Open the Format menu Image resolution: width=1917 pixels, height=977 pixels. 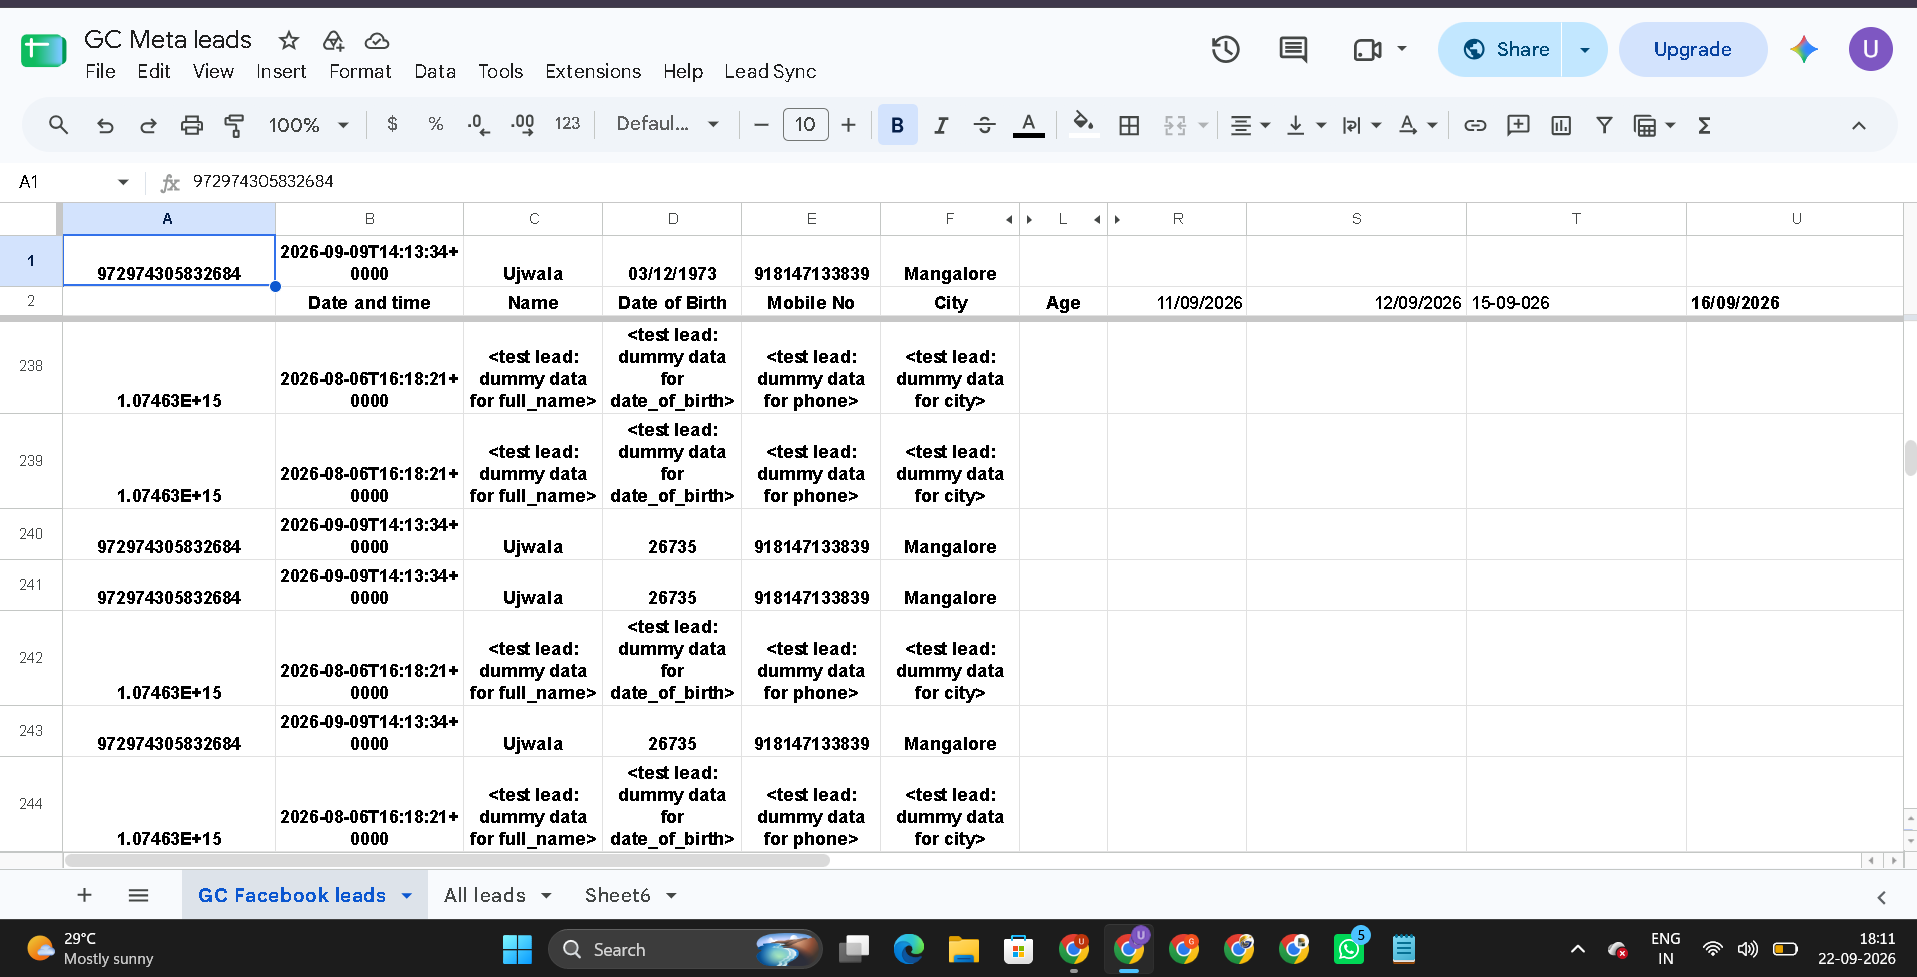tap(360, 71)
